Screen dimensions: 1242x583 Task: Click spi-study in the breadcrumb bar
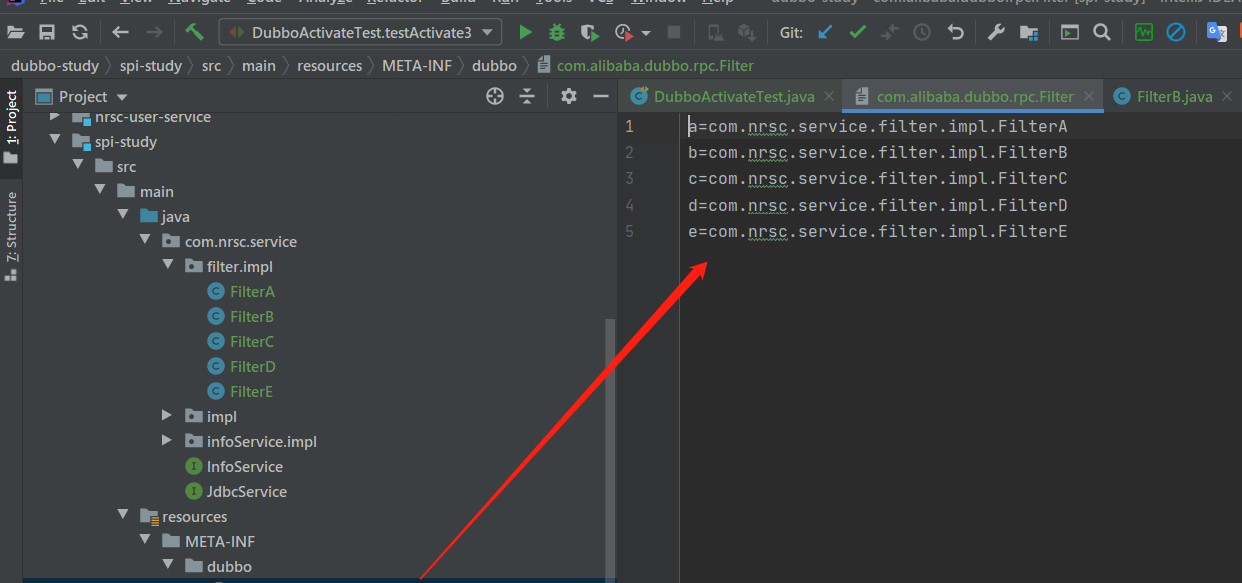150,66
